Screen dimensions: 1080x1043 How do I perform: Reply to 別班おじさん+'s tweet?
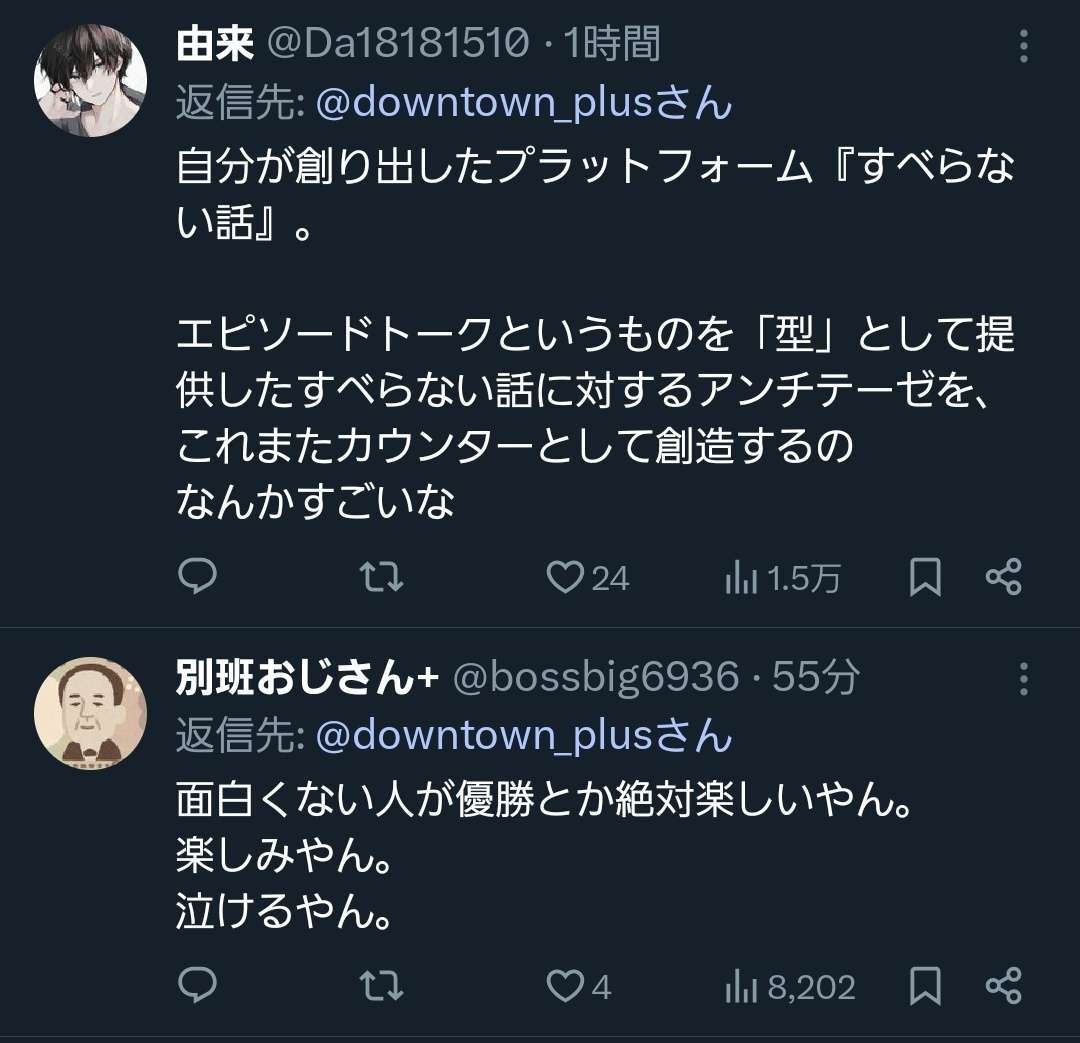(197, 986)
